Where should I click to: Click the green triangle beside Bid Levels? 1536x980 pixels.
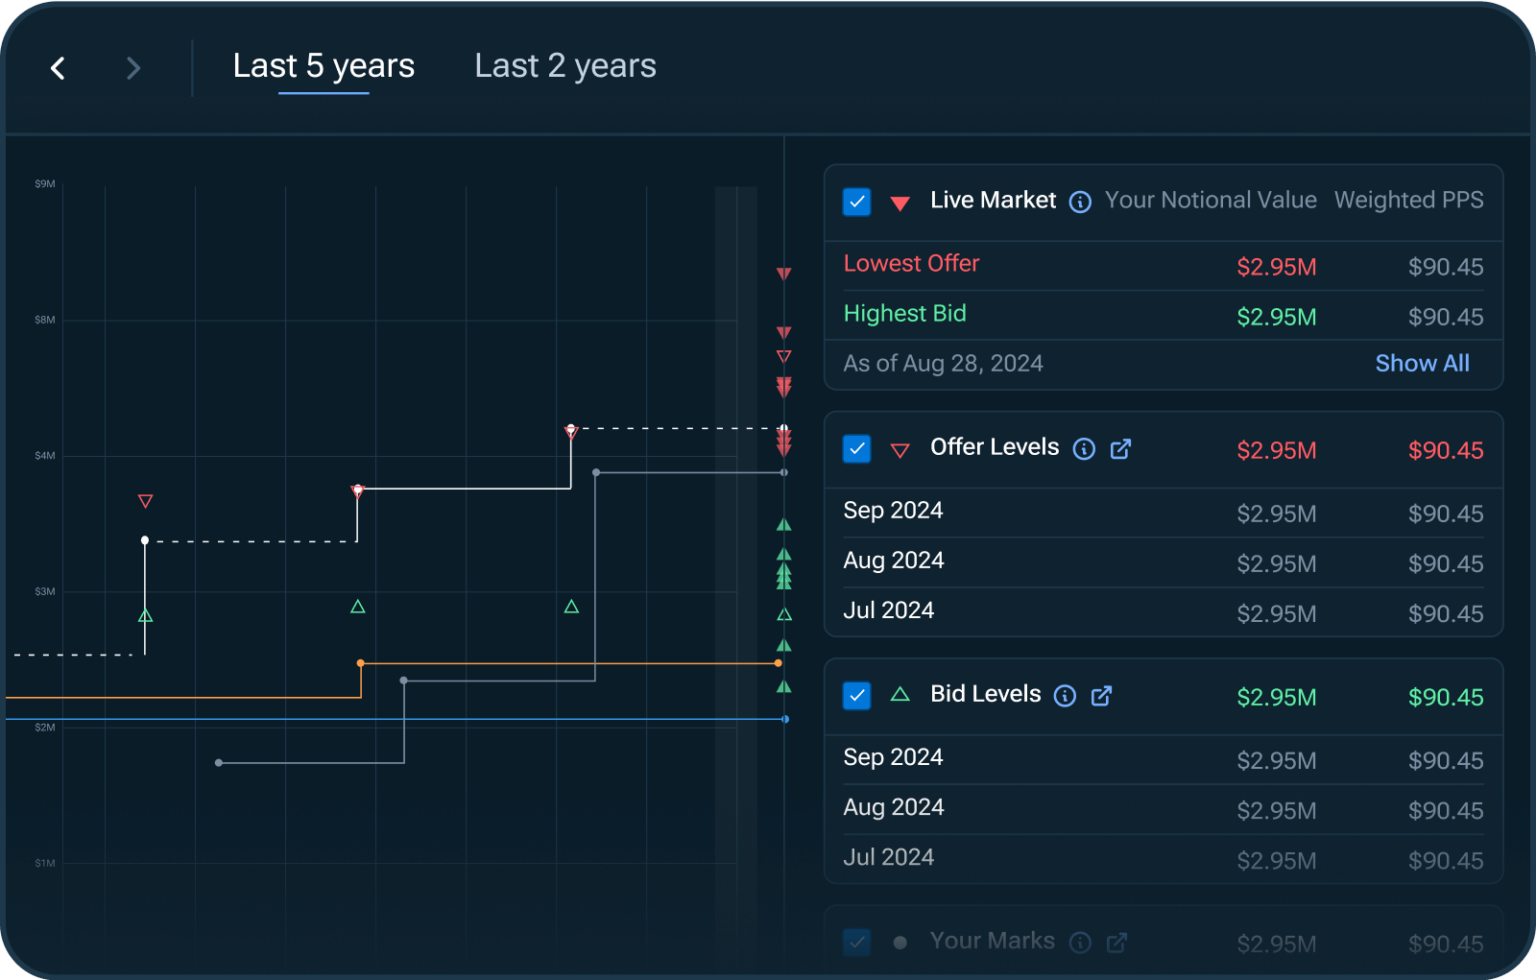pyautogui.click(x=900, y=696)
